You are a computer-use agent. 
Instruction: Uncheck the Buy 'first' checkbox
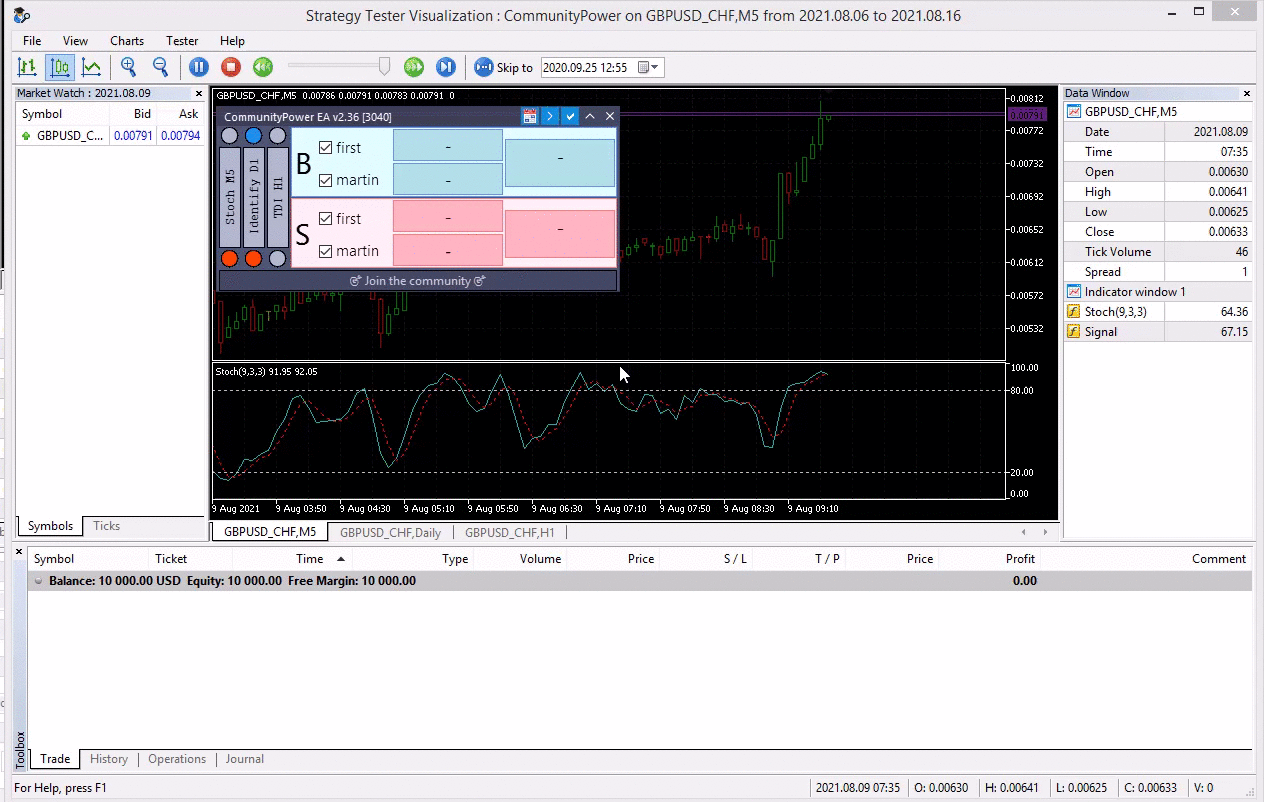(x=325, y=147)
